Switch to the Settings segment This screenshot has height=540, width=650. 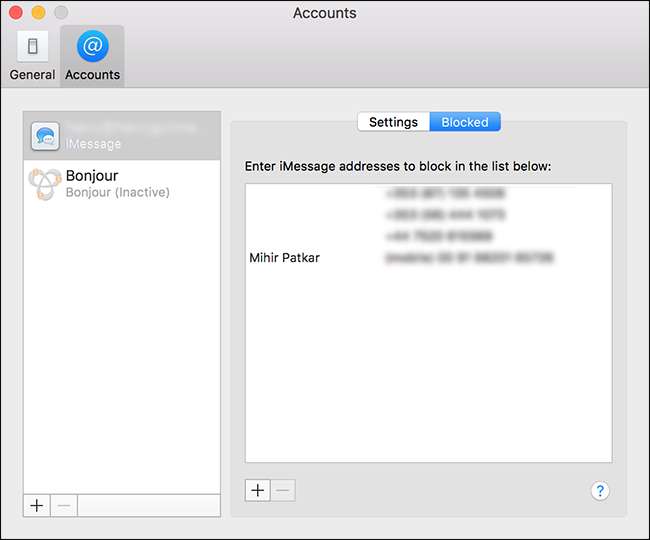coord(393,122)
